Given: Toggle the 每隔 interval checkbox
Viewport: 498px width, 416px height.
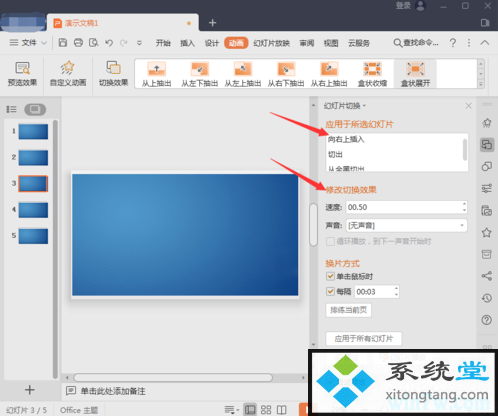Looking at the screenshot, I should (x=330, y=291).
